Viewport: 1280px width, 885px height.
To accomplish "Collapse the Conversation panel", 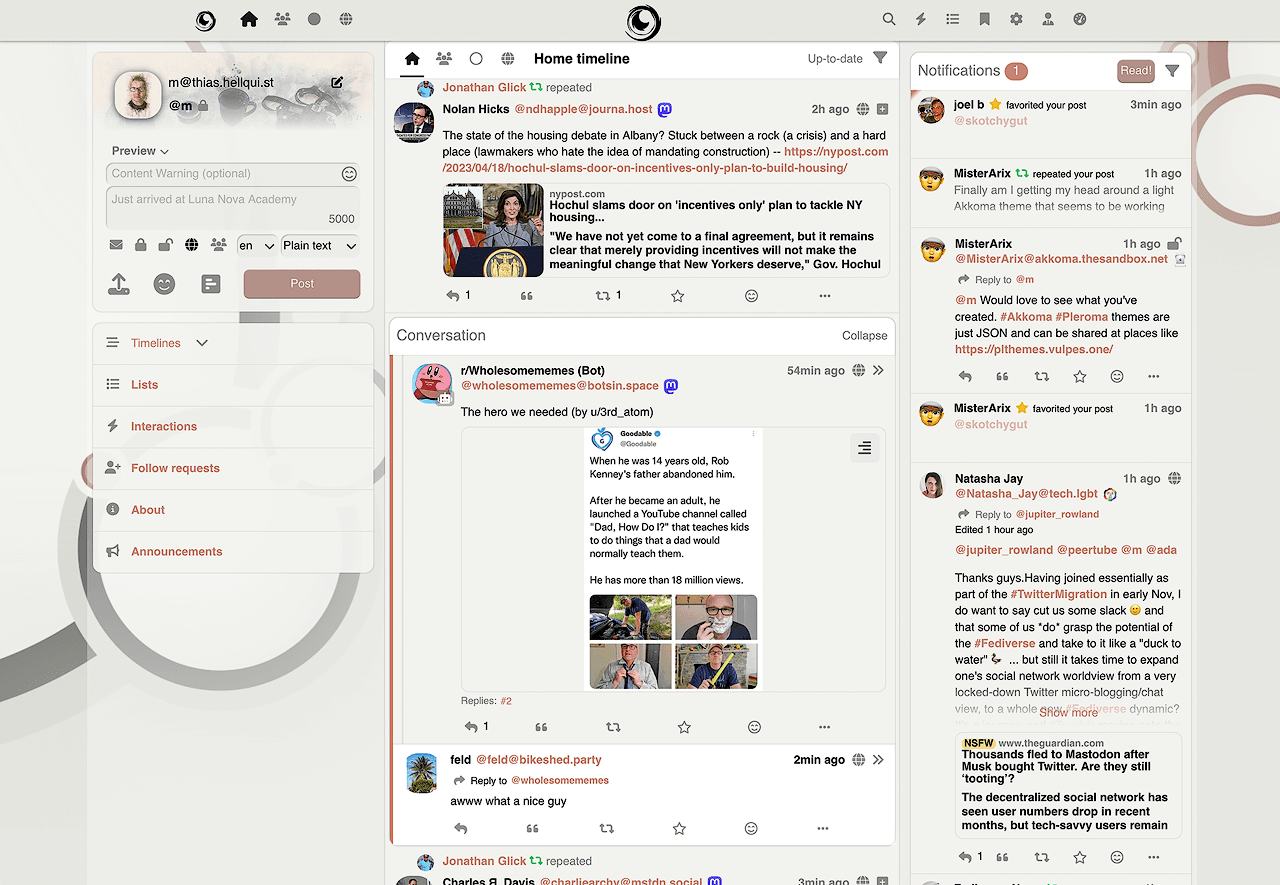I will tap(864, 336).
